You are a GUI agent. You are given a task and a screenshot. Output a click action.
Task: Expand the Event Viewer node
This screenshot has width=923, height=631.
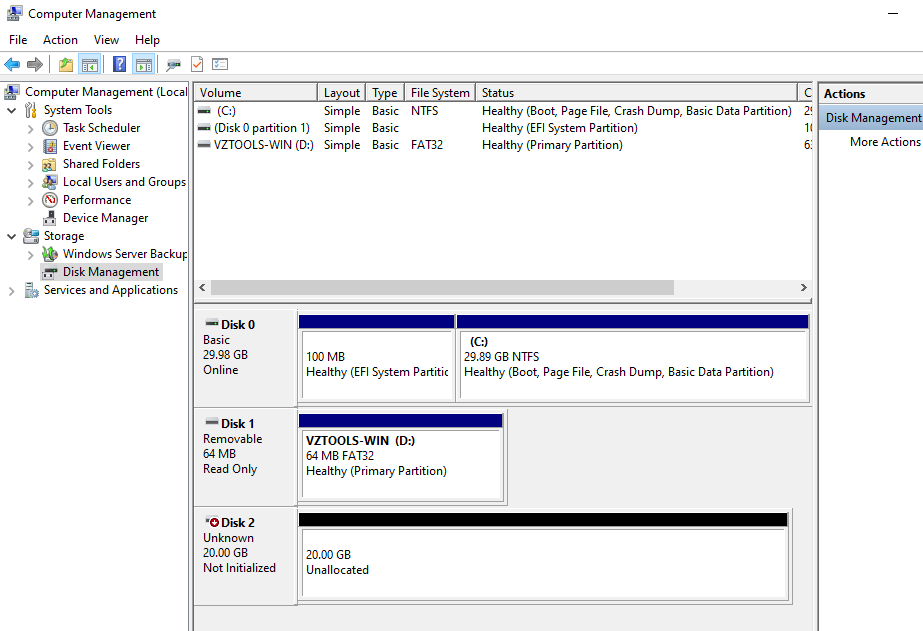click(31, 147)
